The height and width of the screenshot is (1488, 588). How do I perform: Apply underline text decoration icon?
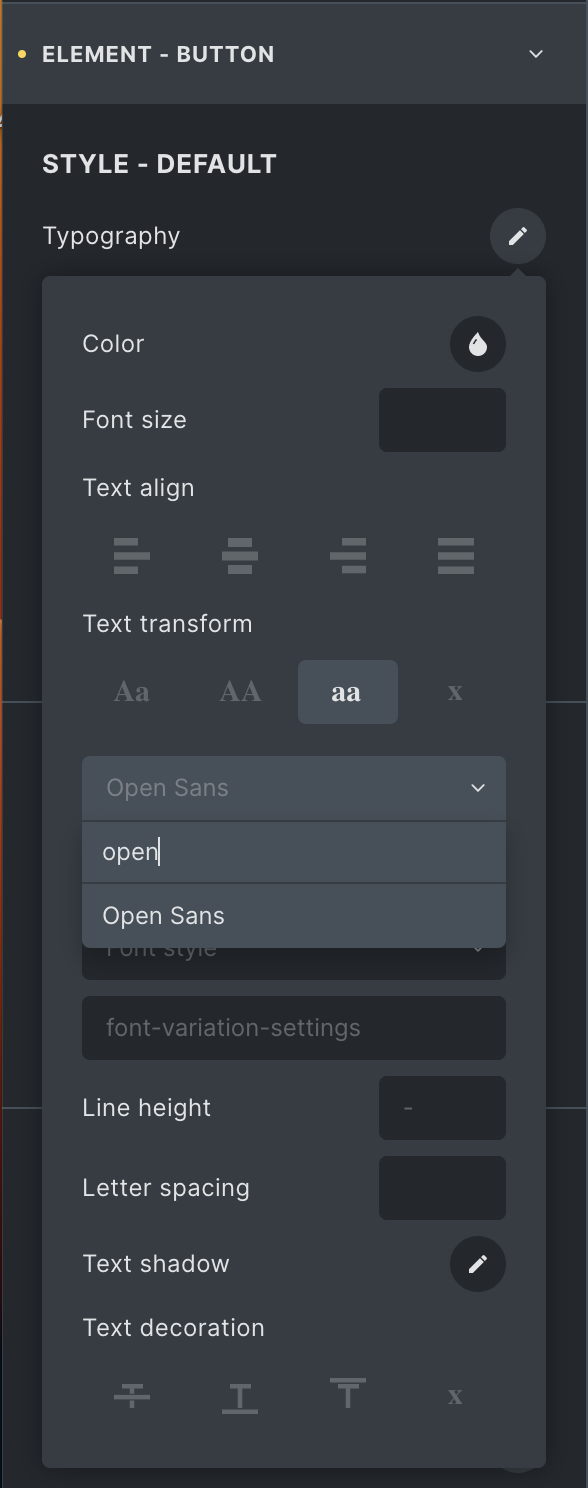tap(240, 1396)
